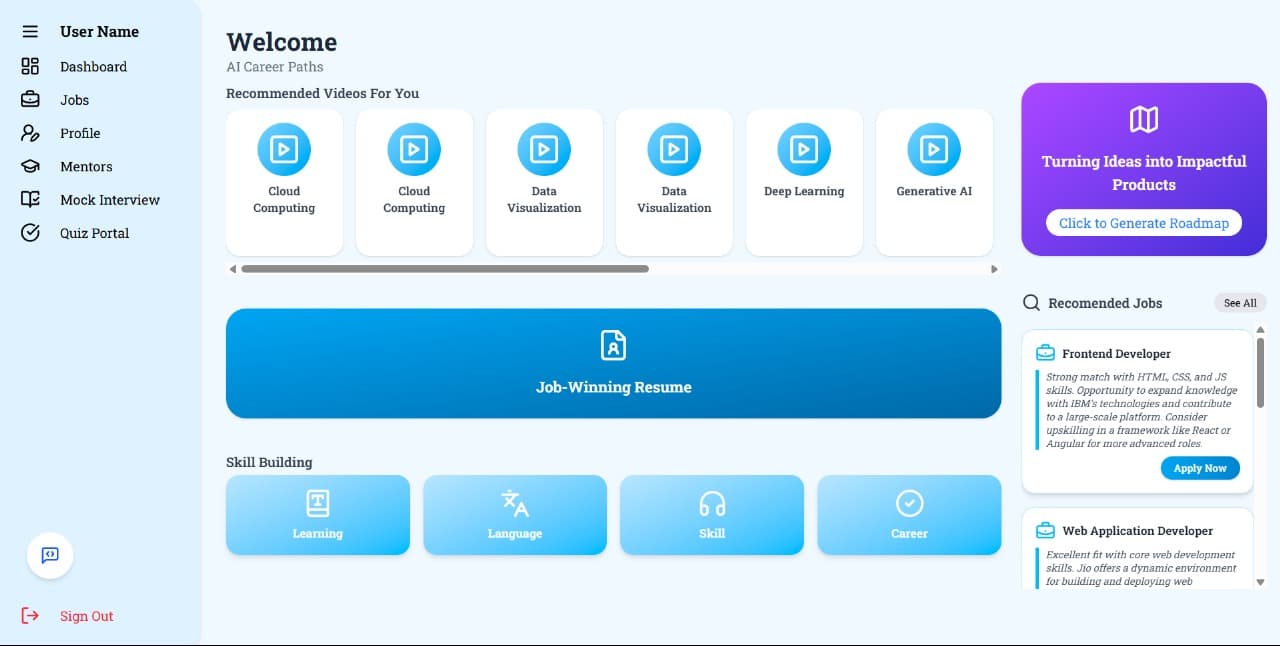The height and width of the screenshot is (646, 1280).
Task: Click the Sign Out option
Action: (86, 615)
